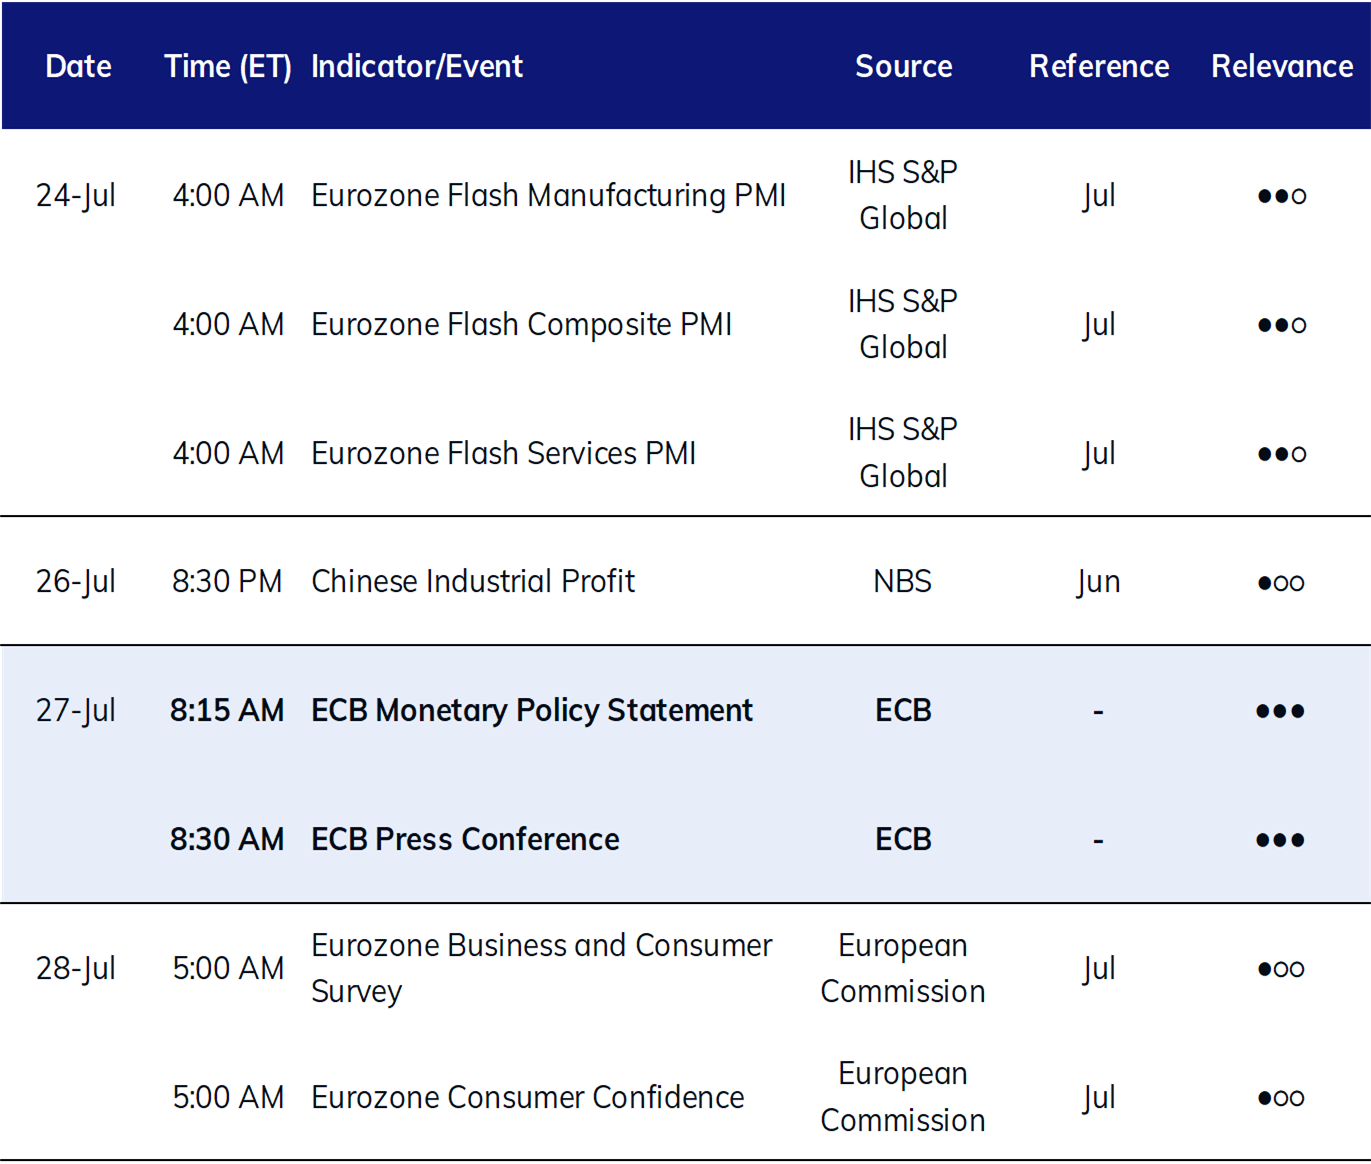Click relevance dots for ECB Monetary Policy Statement
Image resolution: width=1371 pixels, height=1164 pixels.
[1280, 711]
